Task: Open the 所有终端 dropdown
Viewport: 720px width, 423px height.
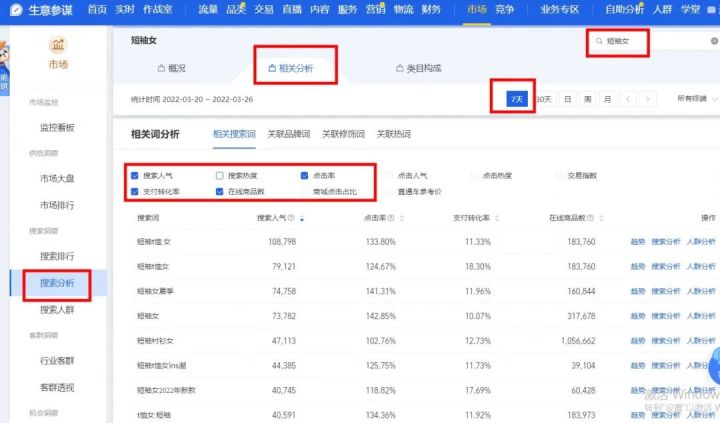Action: 697,99
